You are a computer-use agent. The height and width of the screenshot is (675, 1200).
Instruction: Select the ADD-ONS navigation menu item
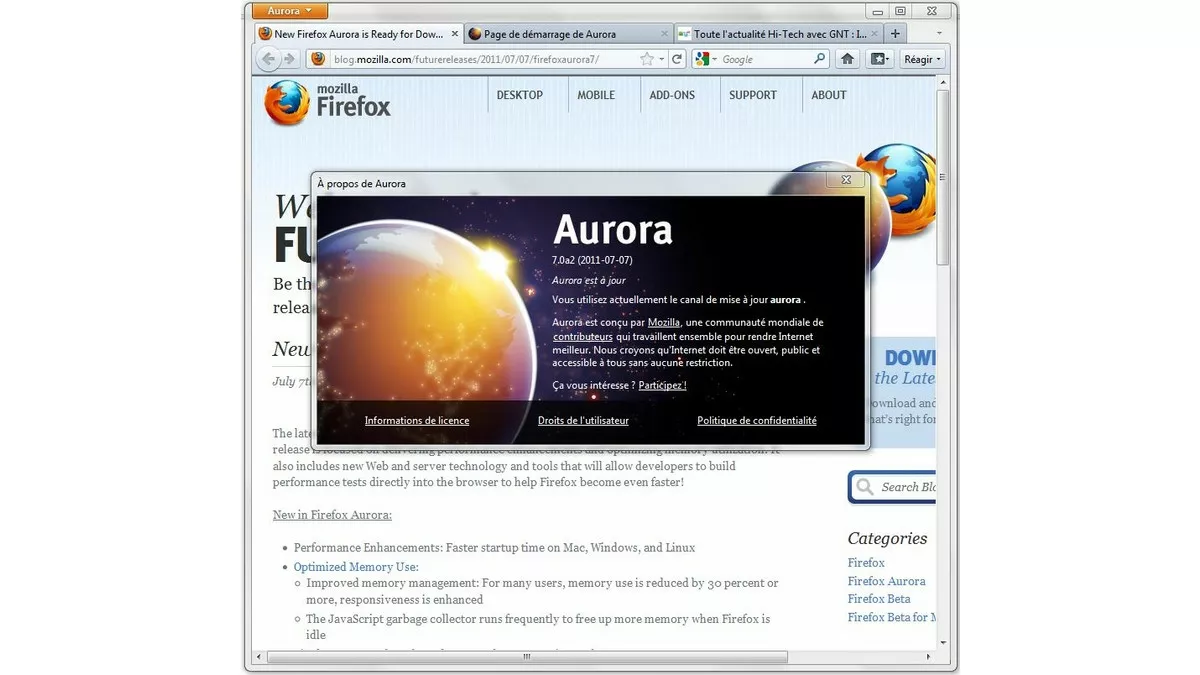pos(672,95)
